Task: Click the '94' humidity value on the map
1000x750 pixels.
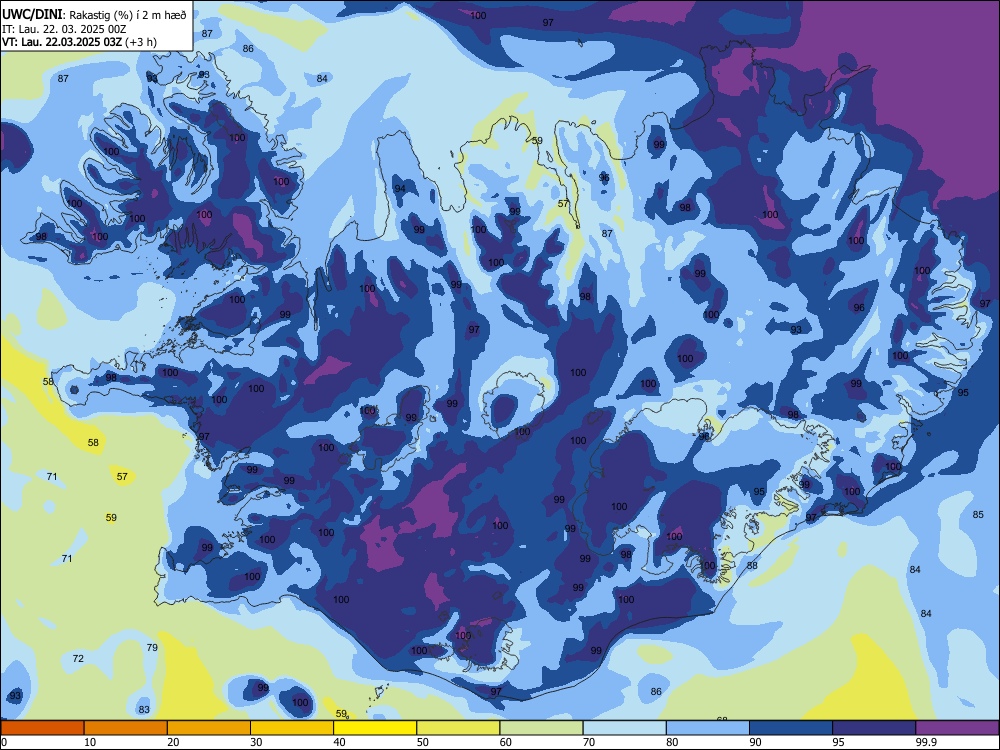Action: click(x=400, y=189)
